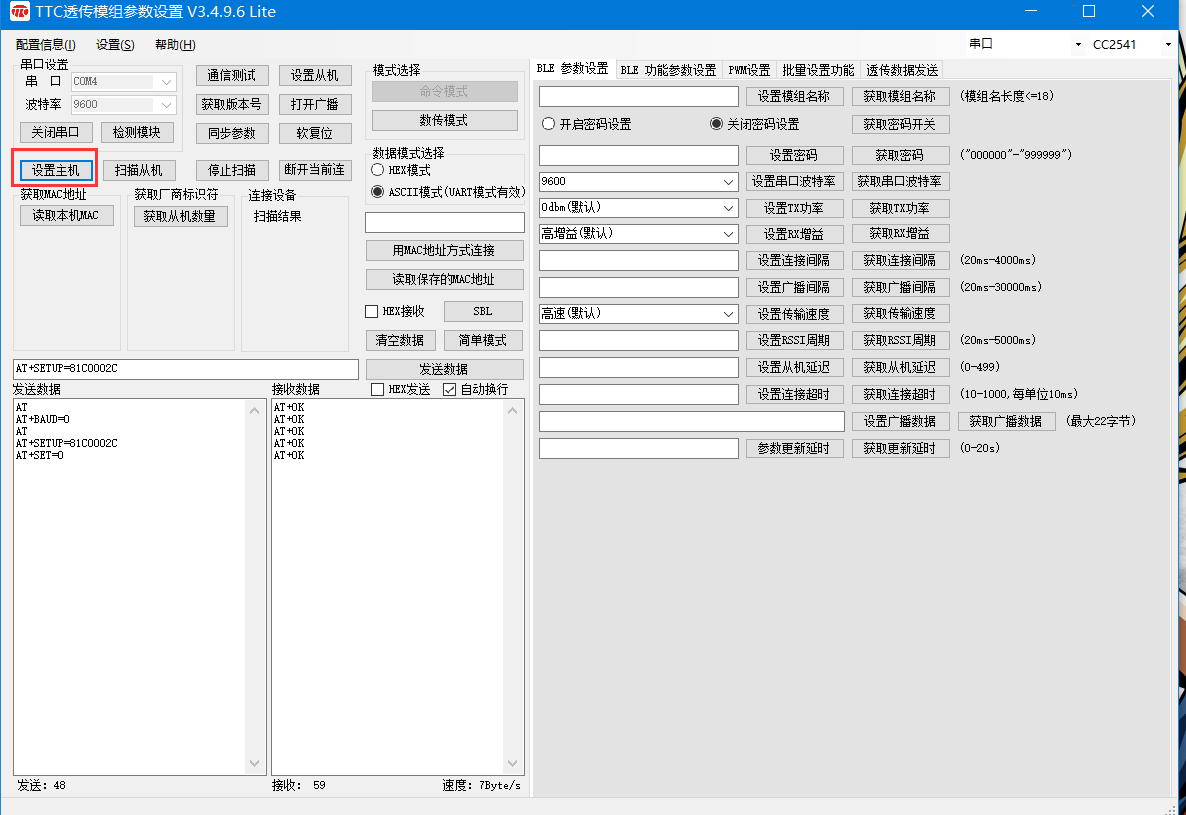
Task: Open the CC2541 chip selector dropdown
Action: point(1166,44)
